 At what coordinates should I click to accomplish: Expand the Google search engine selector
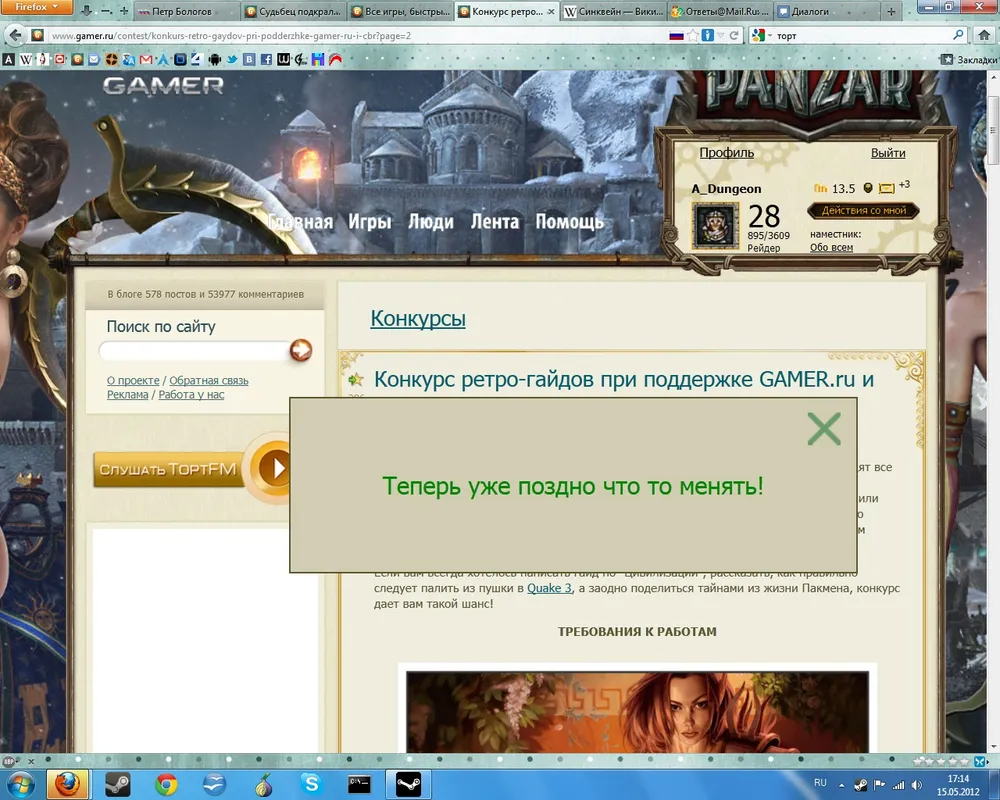[761, 35]
